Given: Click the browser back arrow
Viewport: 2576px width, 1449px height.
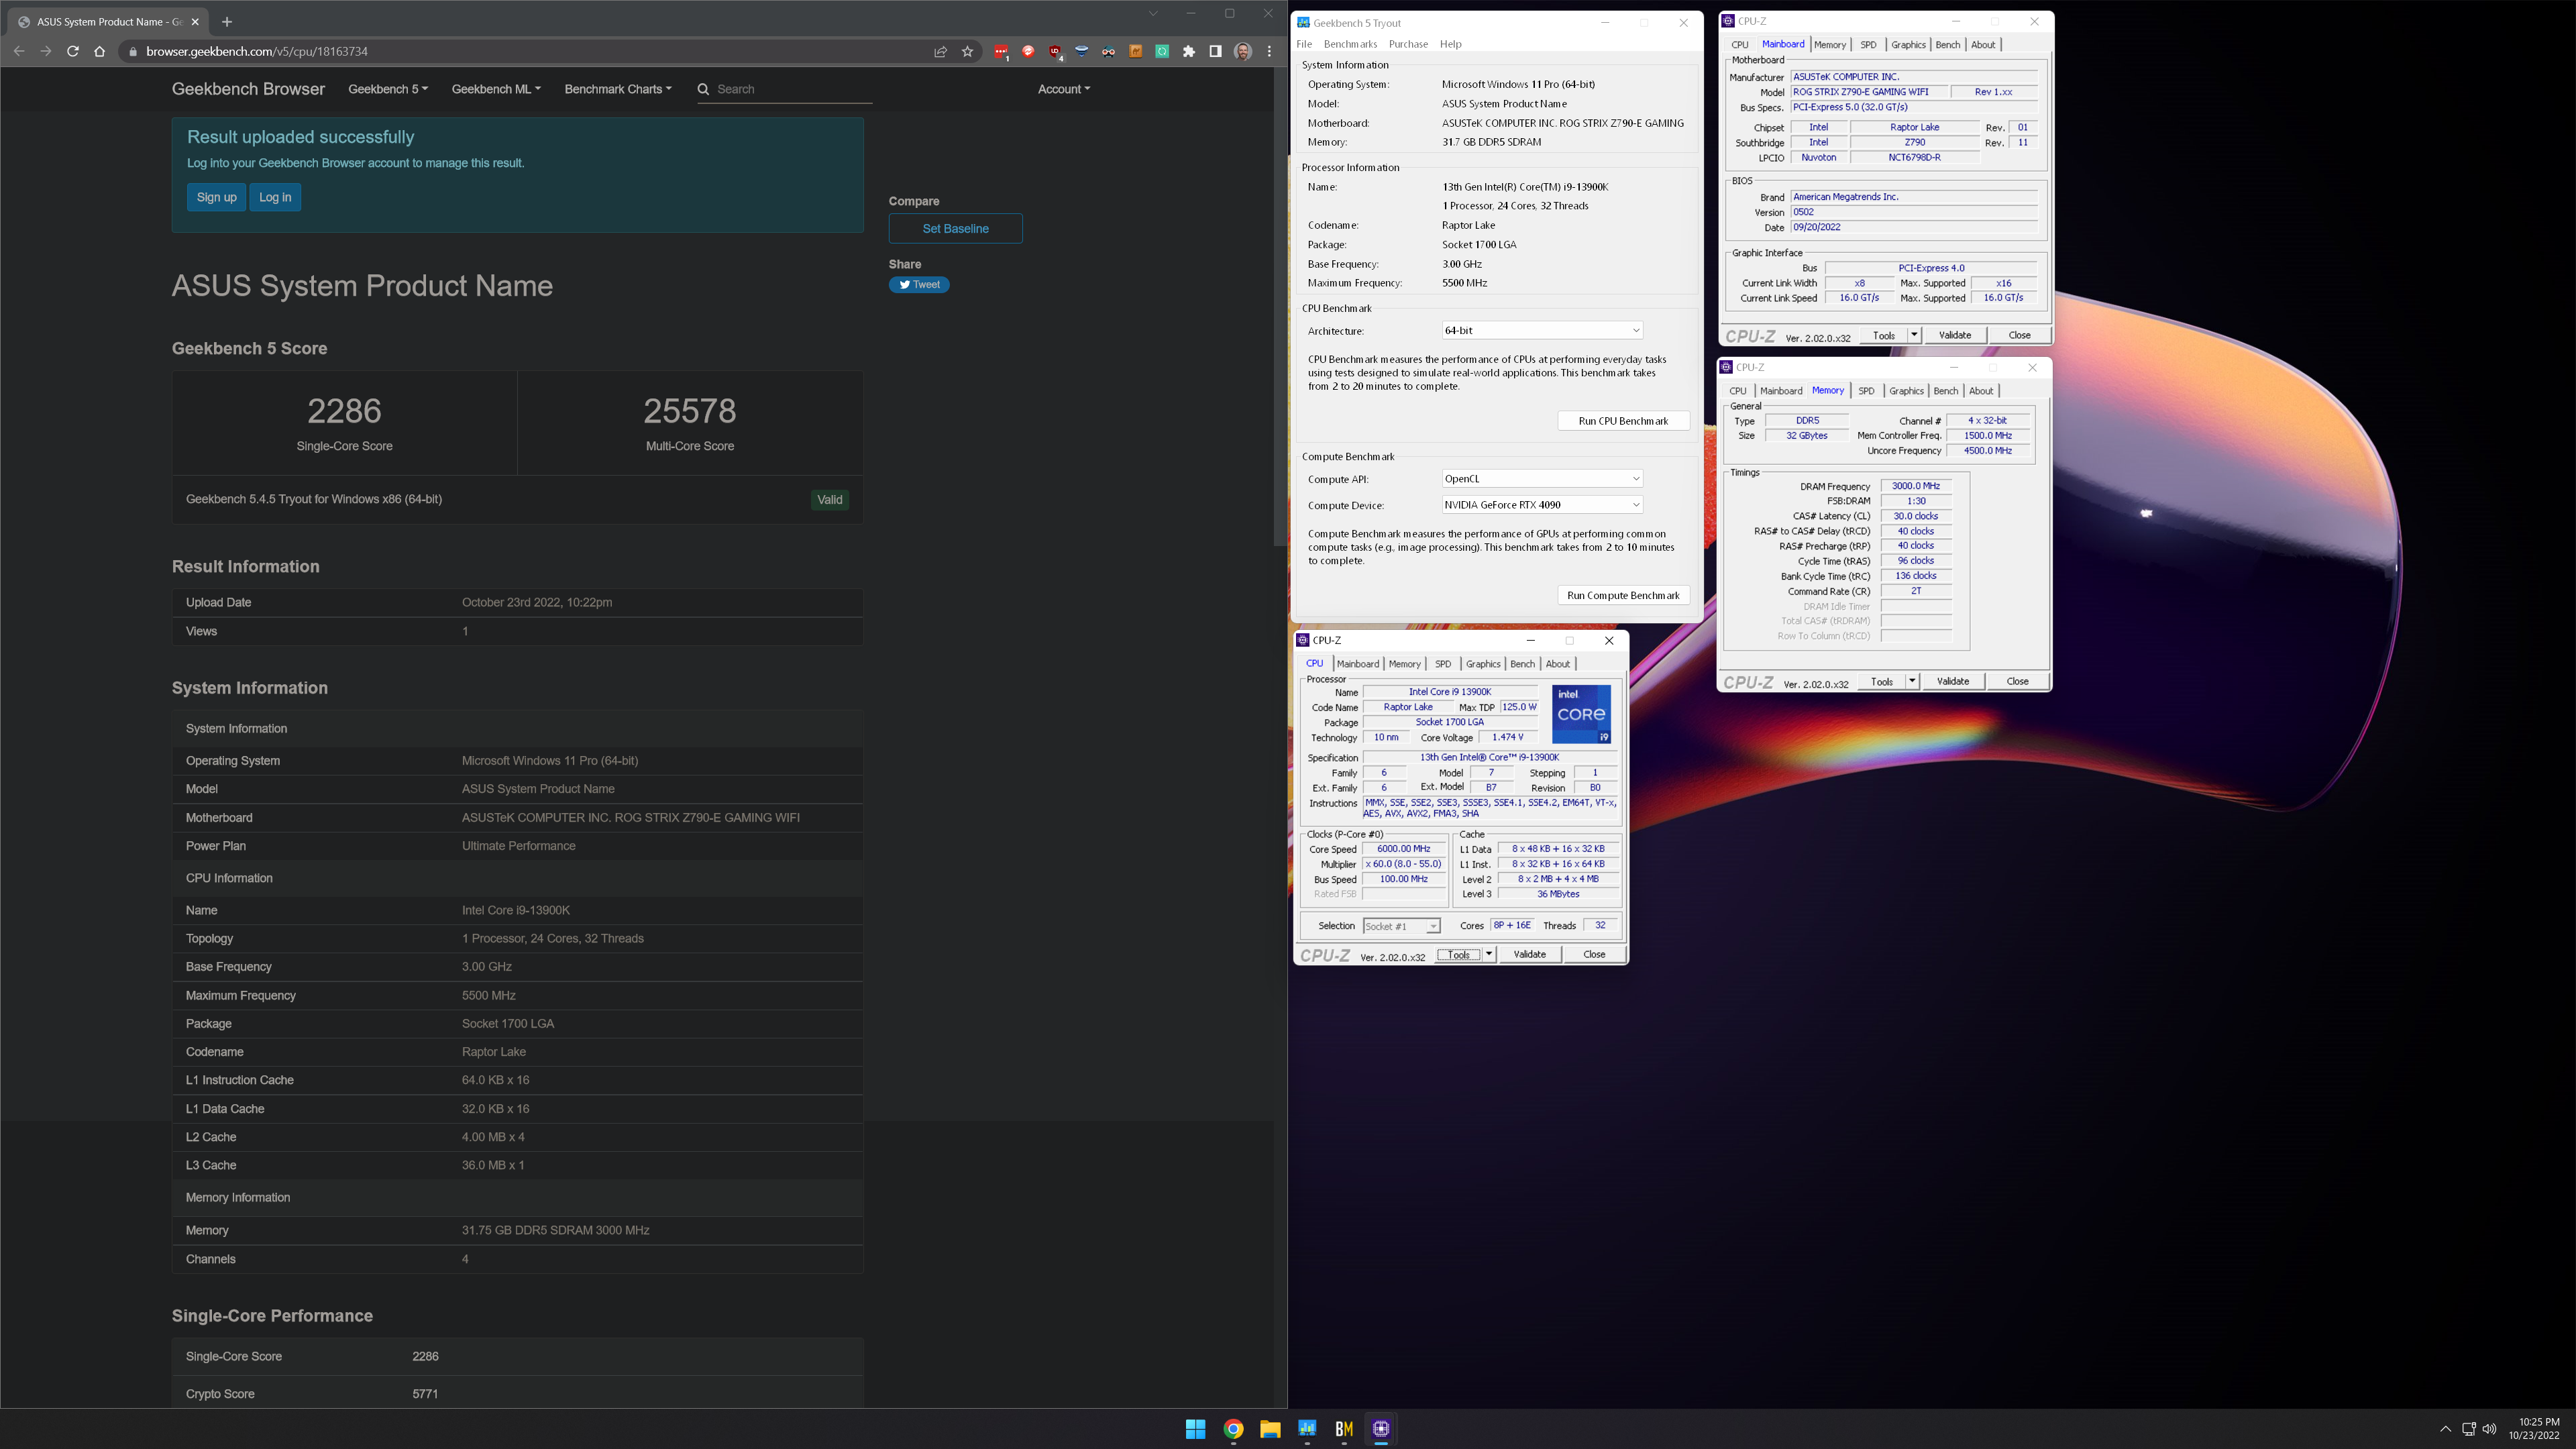Looking at the screenshot, I should point(19,51).
